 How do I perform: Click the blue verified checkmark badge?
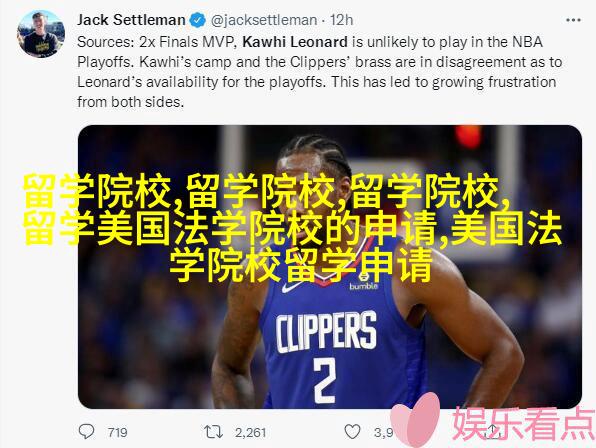pos(197,20)
